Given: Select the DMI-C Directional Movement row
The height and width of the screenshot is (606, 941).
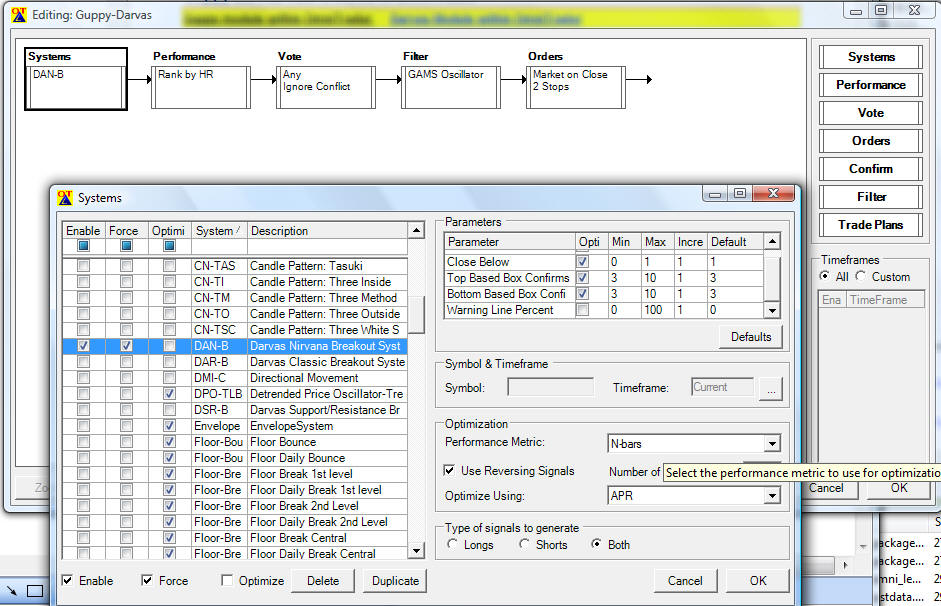Looking at the screenshot, I should coord(235,378).
